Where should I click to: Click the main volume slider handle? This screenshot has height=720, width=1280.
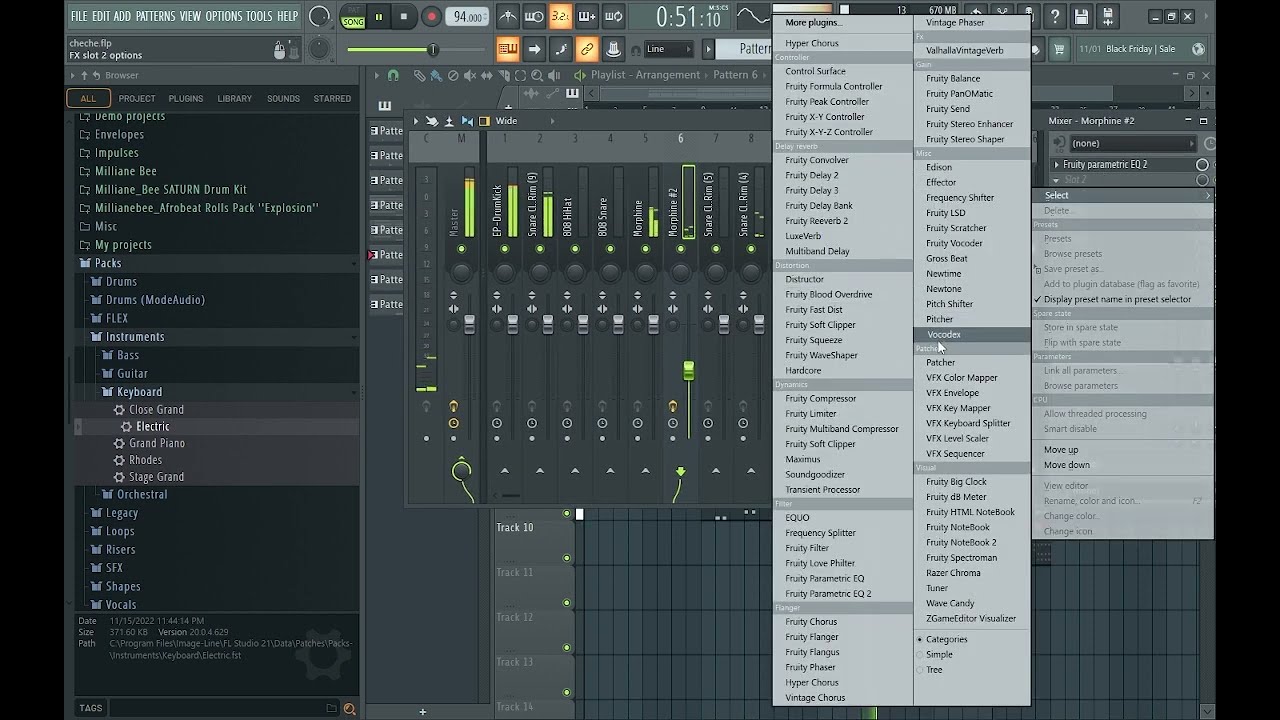pos(433,49)
